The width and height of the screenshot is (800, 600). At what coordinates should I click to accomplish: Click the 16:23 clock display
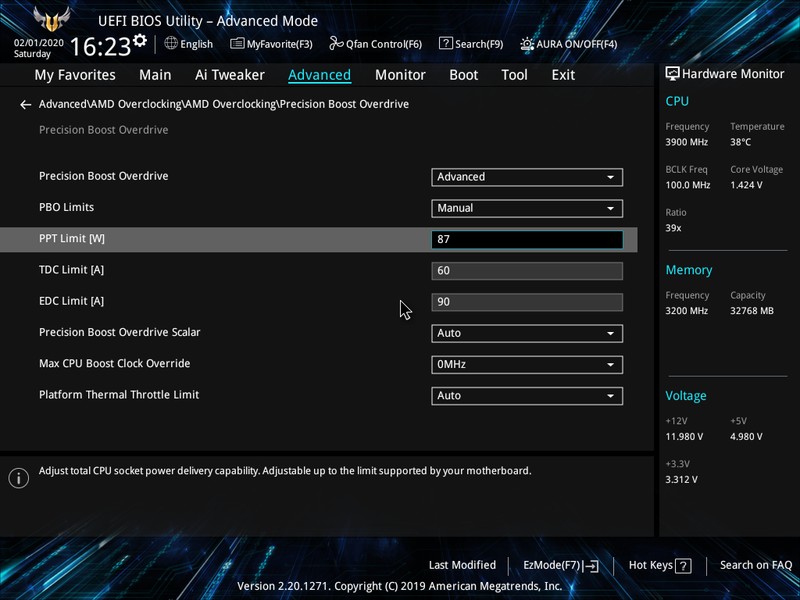click(101, 46)
